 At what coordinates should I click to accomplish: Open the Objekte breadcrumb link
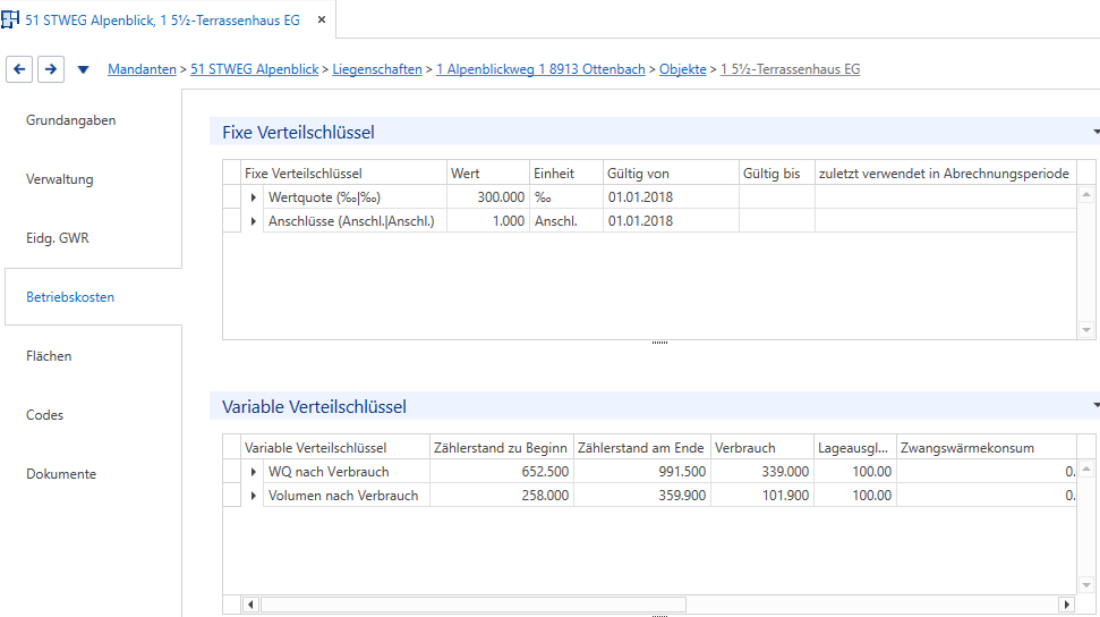(x=683, y=69)
